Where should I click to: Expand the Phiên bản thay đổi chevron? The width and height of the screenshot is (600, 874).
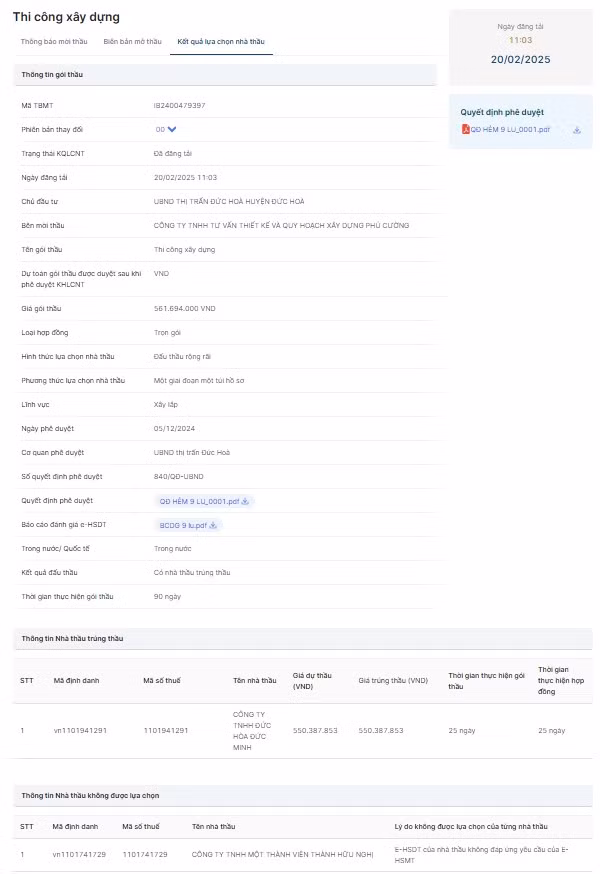coord(172,129)
